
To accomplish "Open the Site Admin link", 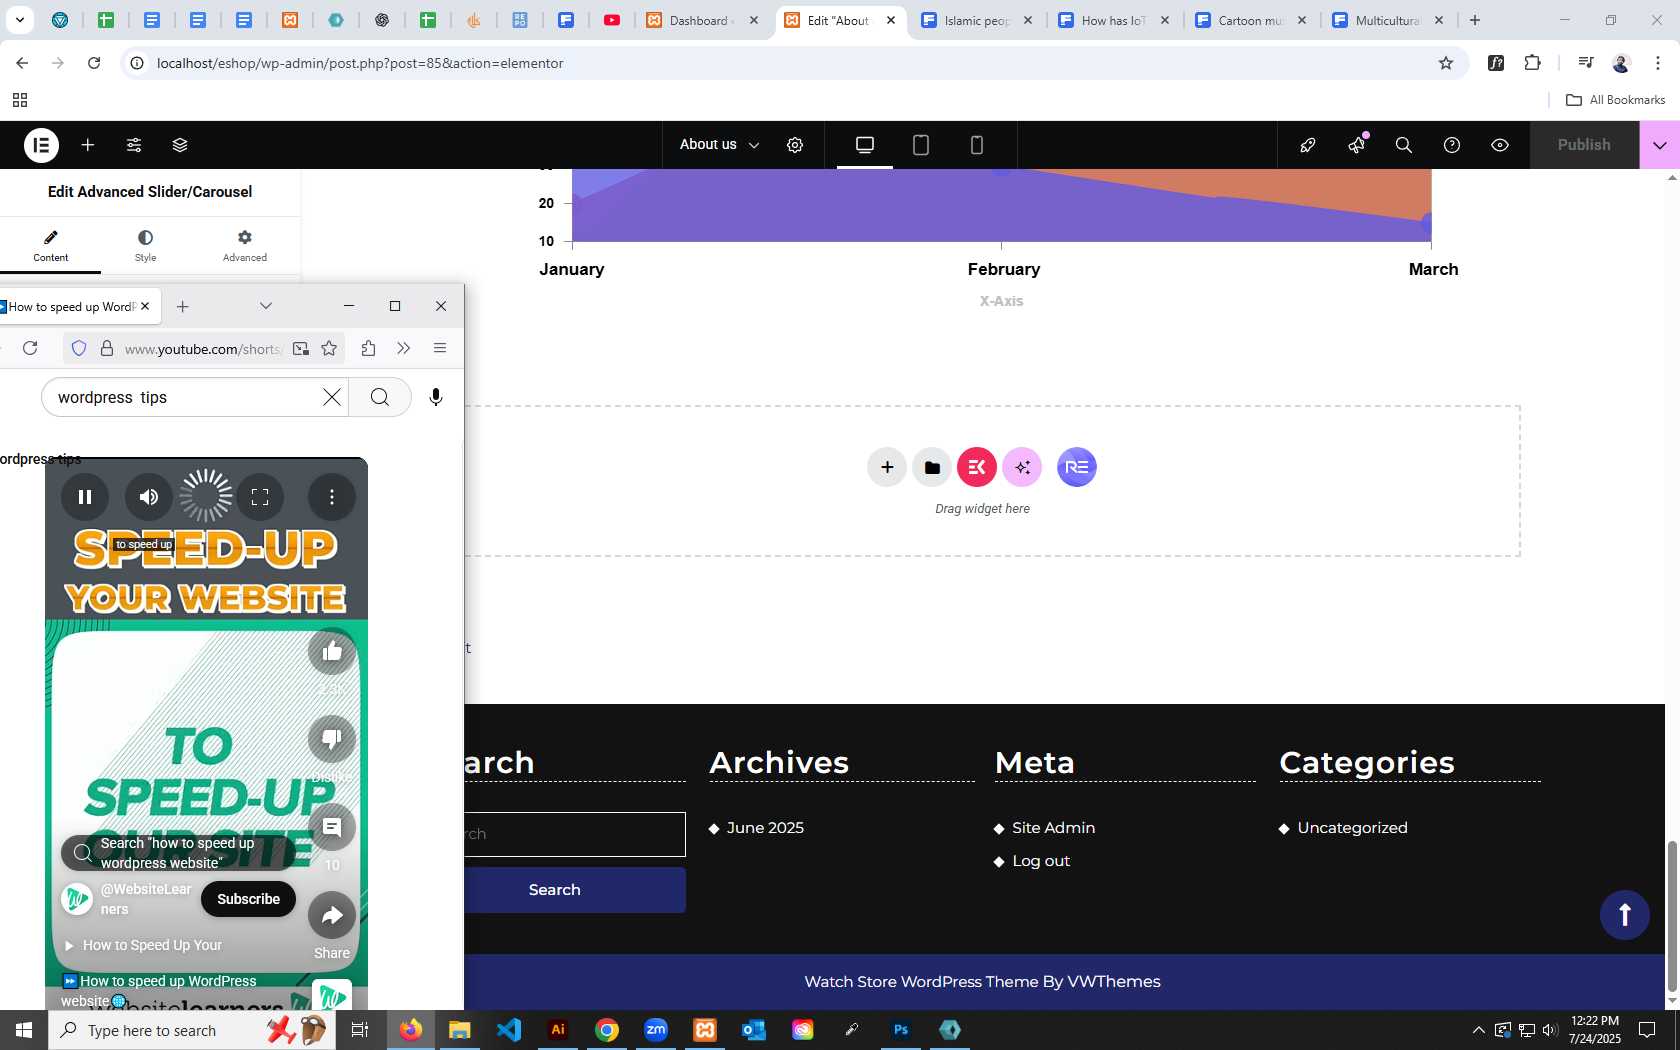I will click(x=1053, y=828).
